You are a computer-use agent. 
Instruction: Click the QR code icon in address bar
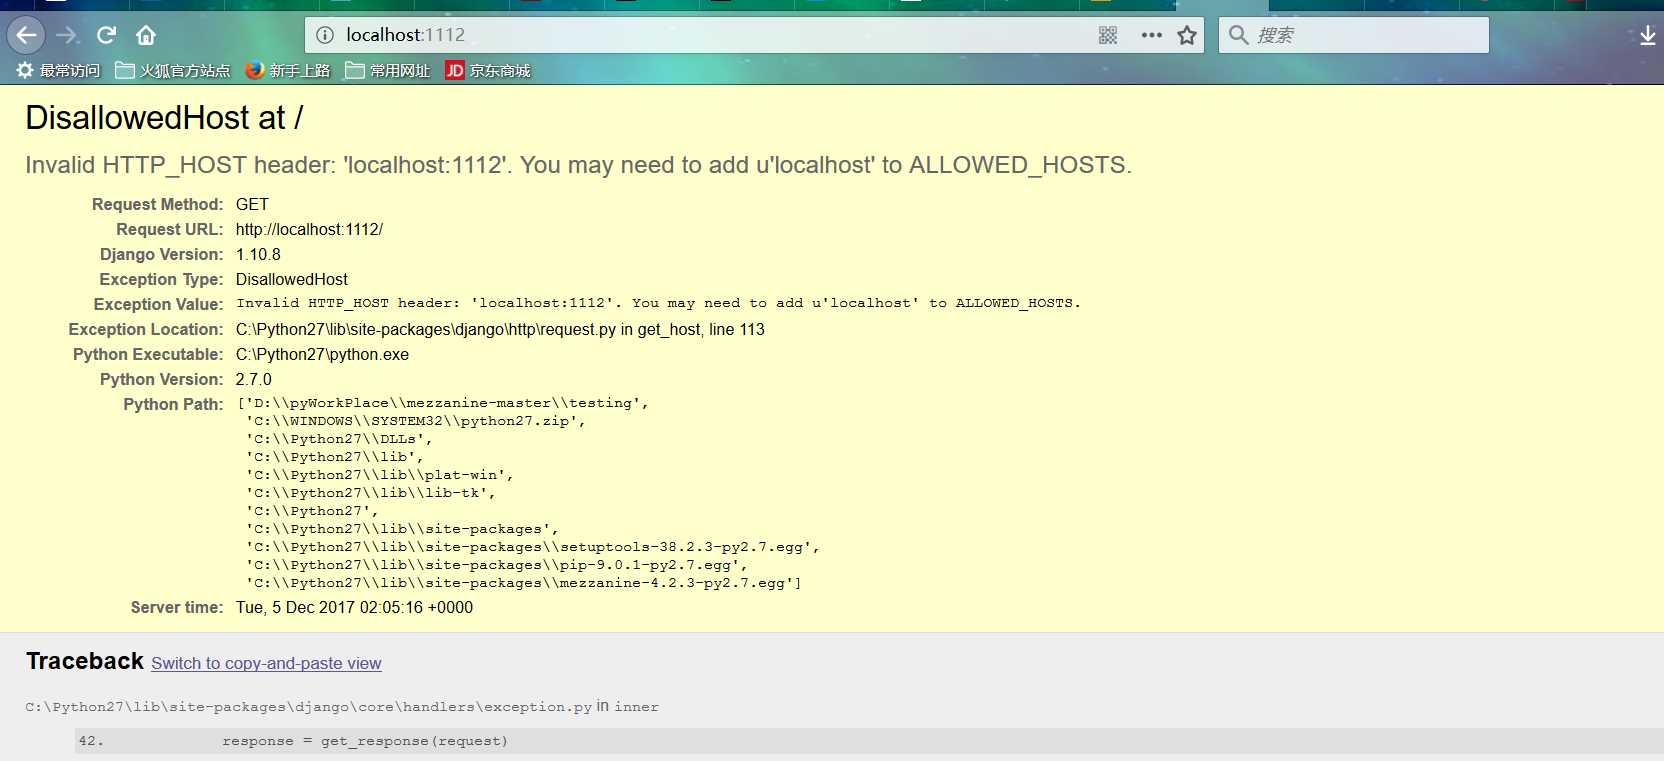click(x=1108, y=35)
